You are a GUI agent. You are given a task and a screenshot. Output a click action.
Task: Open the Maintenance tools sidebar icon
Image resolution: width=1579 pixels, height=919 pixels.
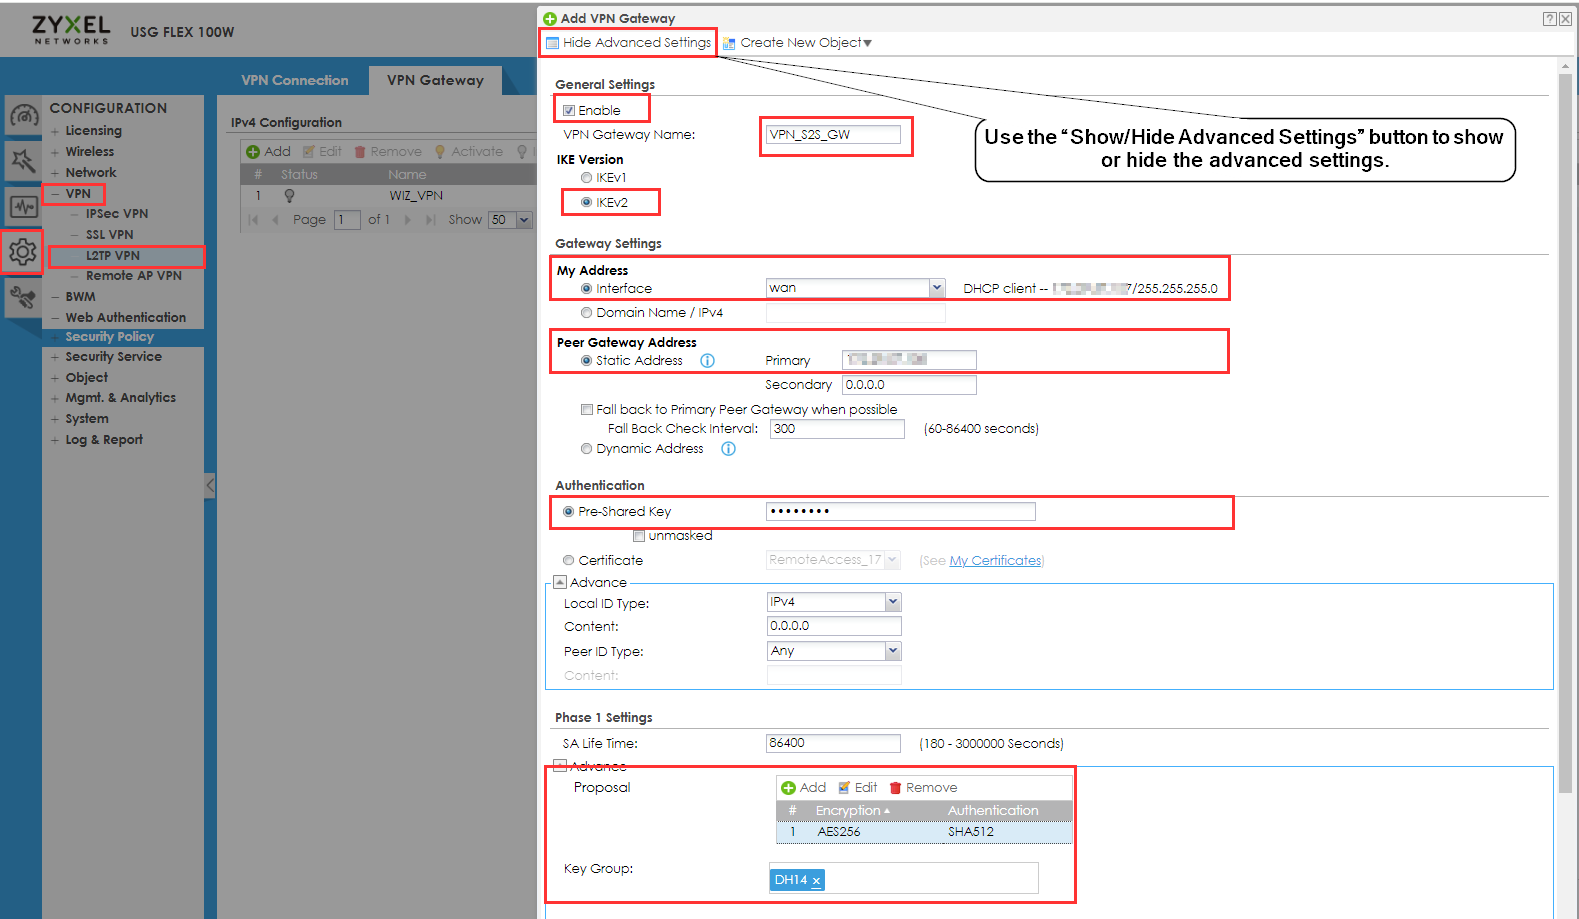22,296
